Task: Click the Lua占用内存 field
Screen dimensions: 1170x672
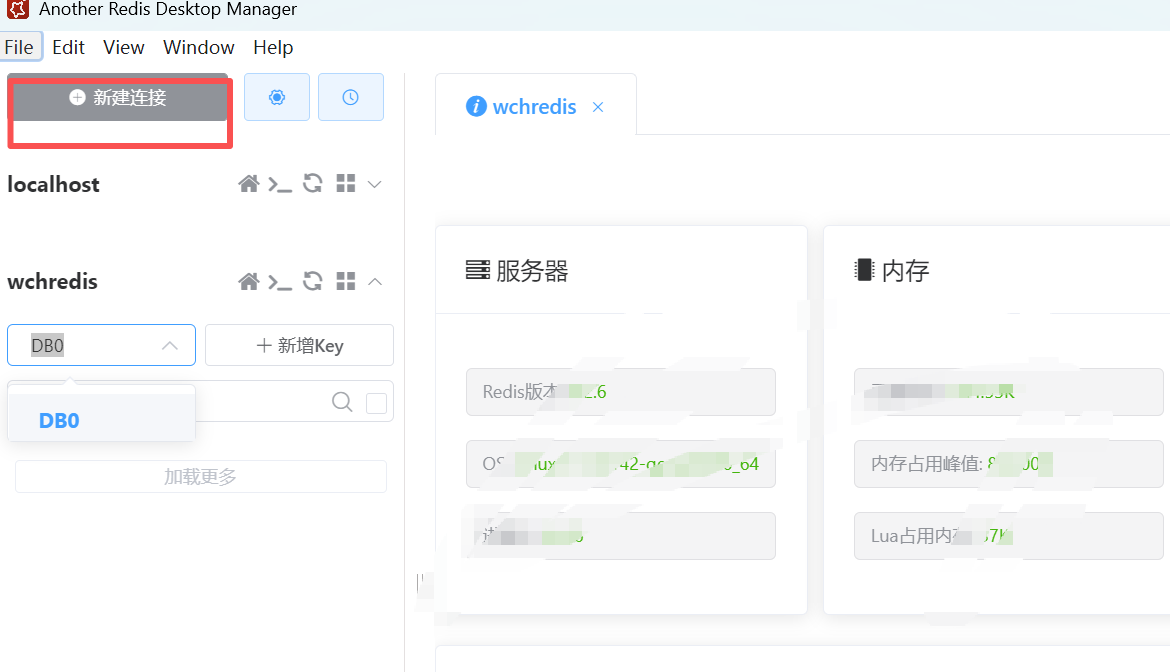Action: [x=1009, y=536]
